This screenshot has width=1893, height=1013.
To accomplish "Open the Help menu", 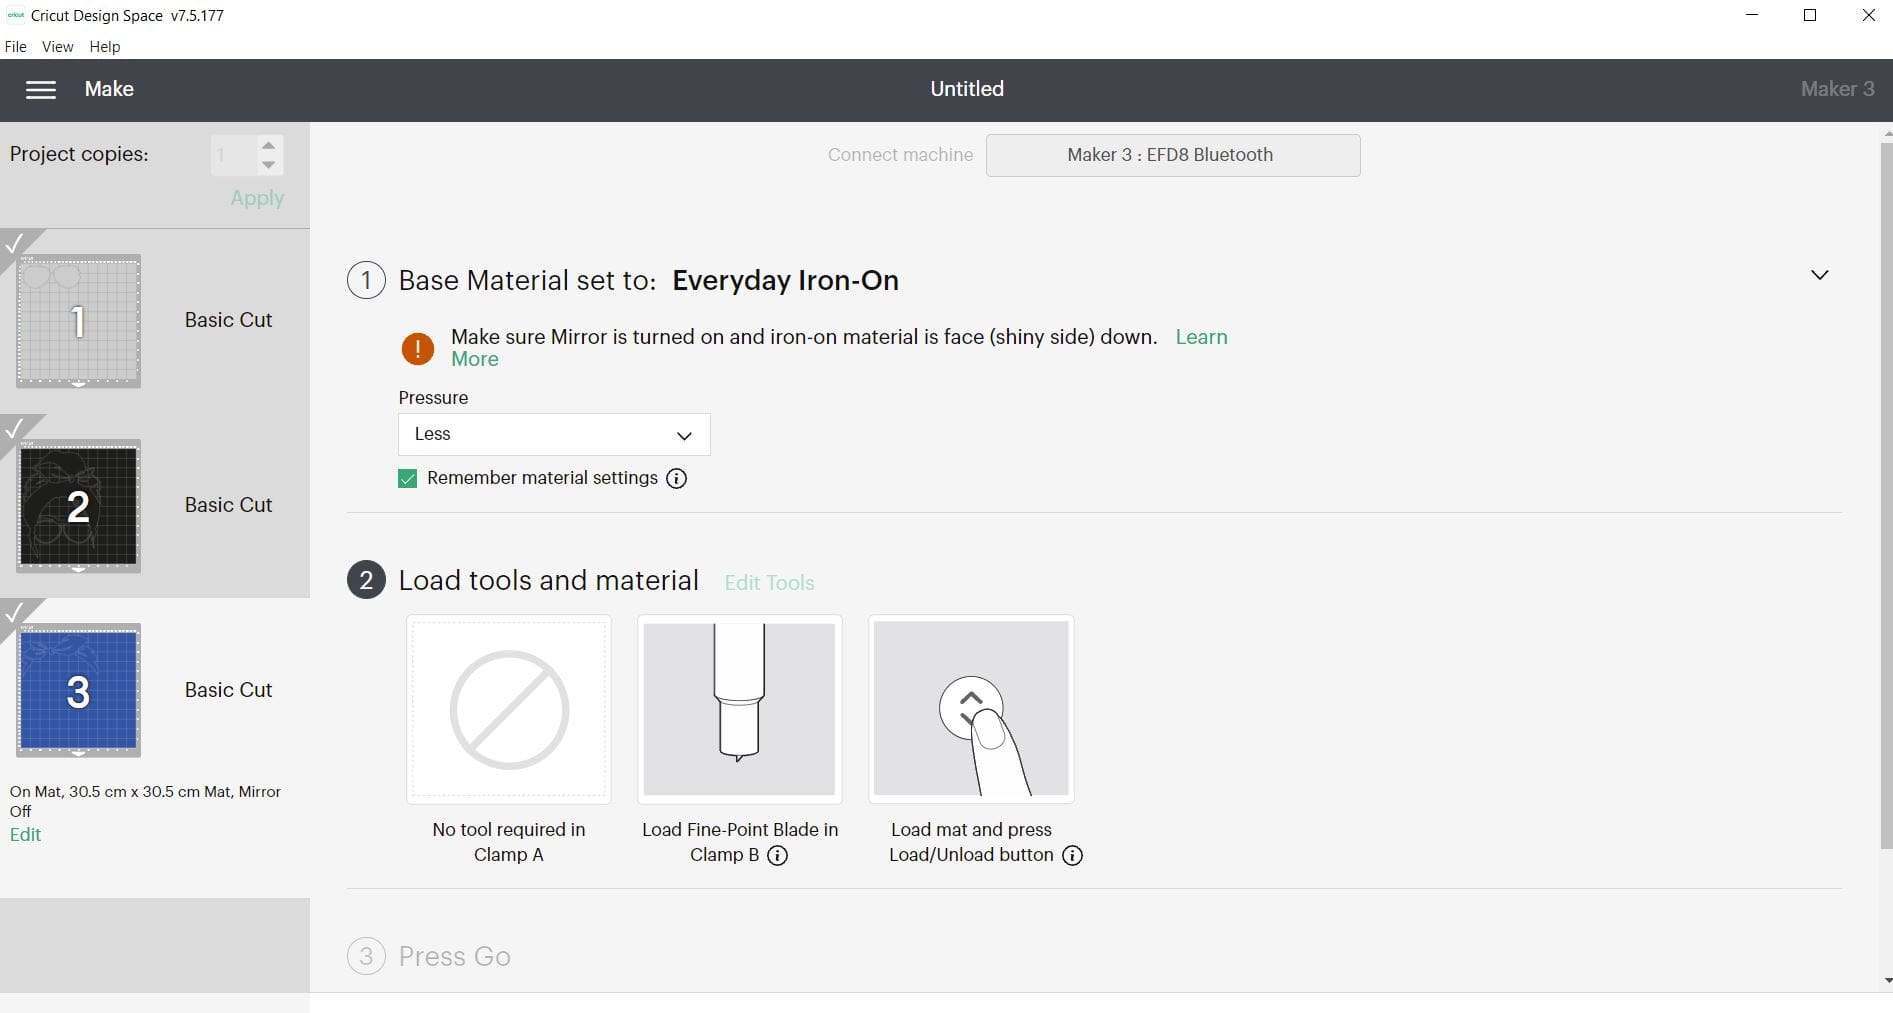I will tap(104, 47).
